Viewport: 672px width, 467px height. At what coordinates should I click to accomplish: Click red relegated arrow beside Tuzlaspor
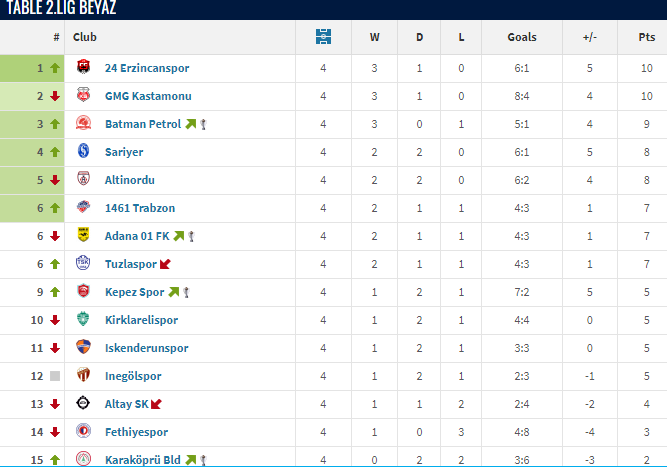[165, 264]
